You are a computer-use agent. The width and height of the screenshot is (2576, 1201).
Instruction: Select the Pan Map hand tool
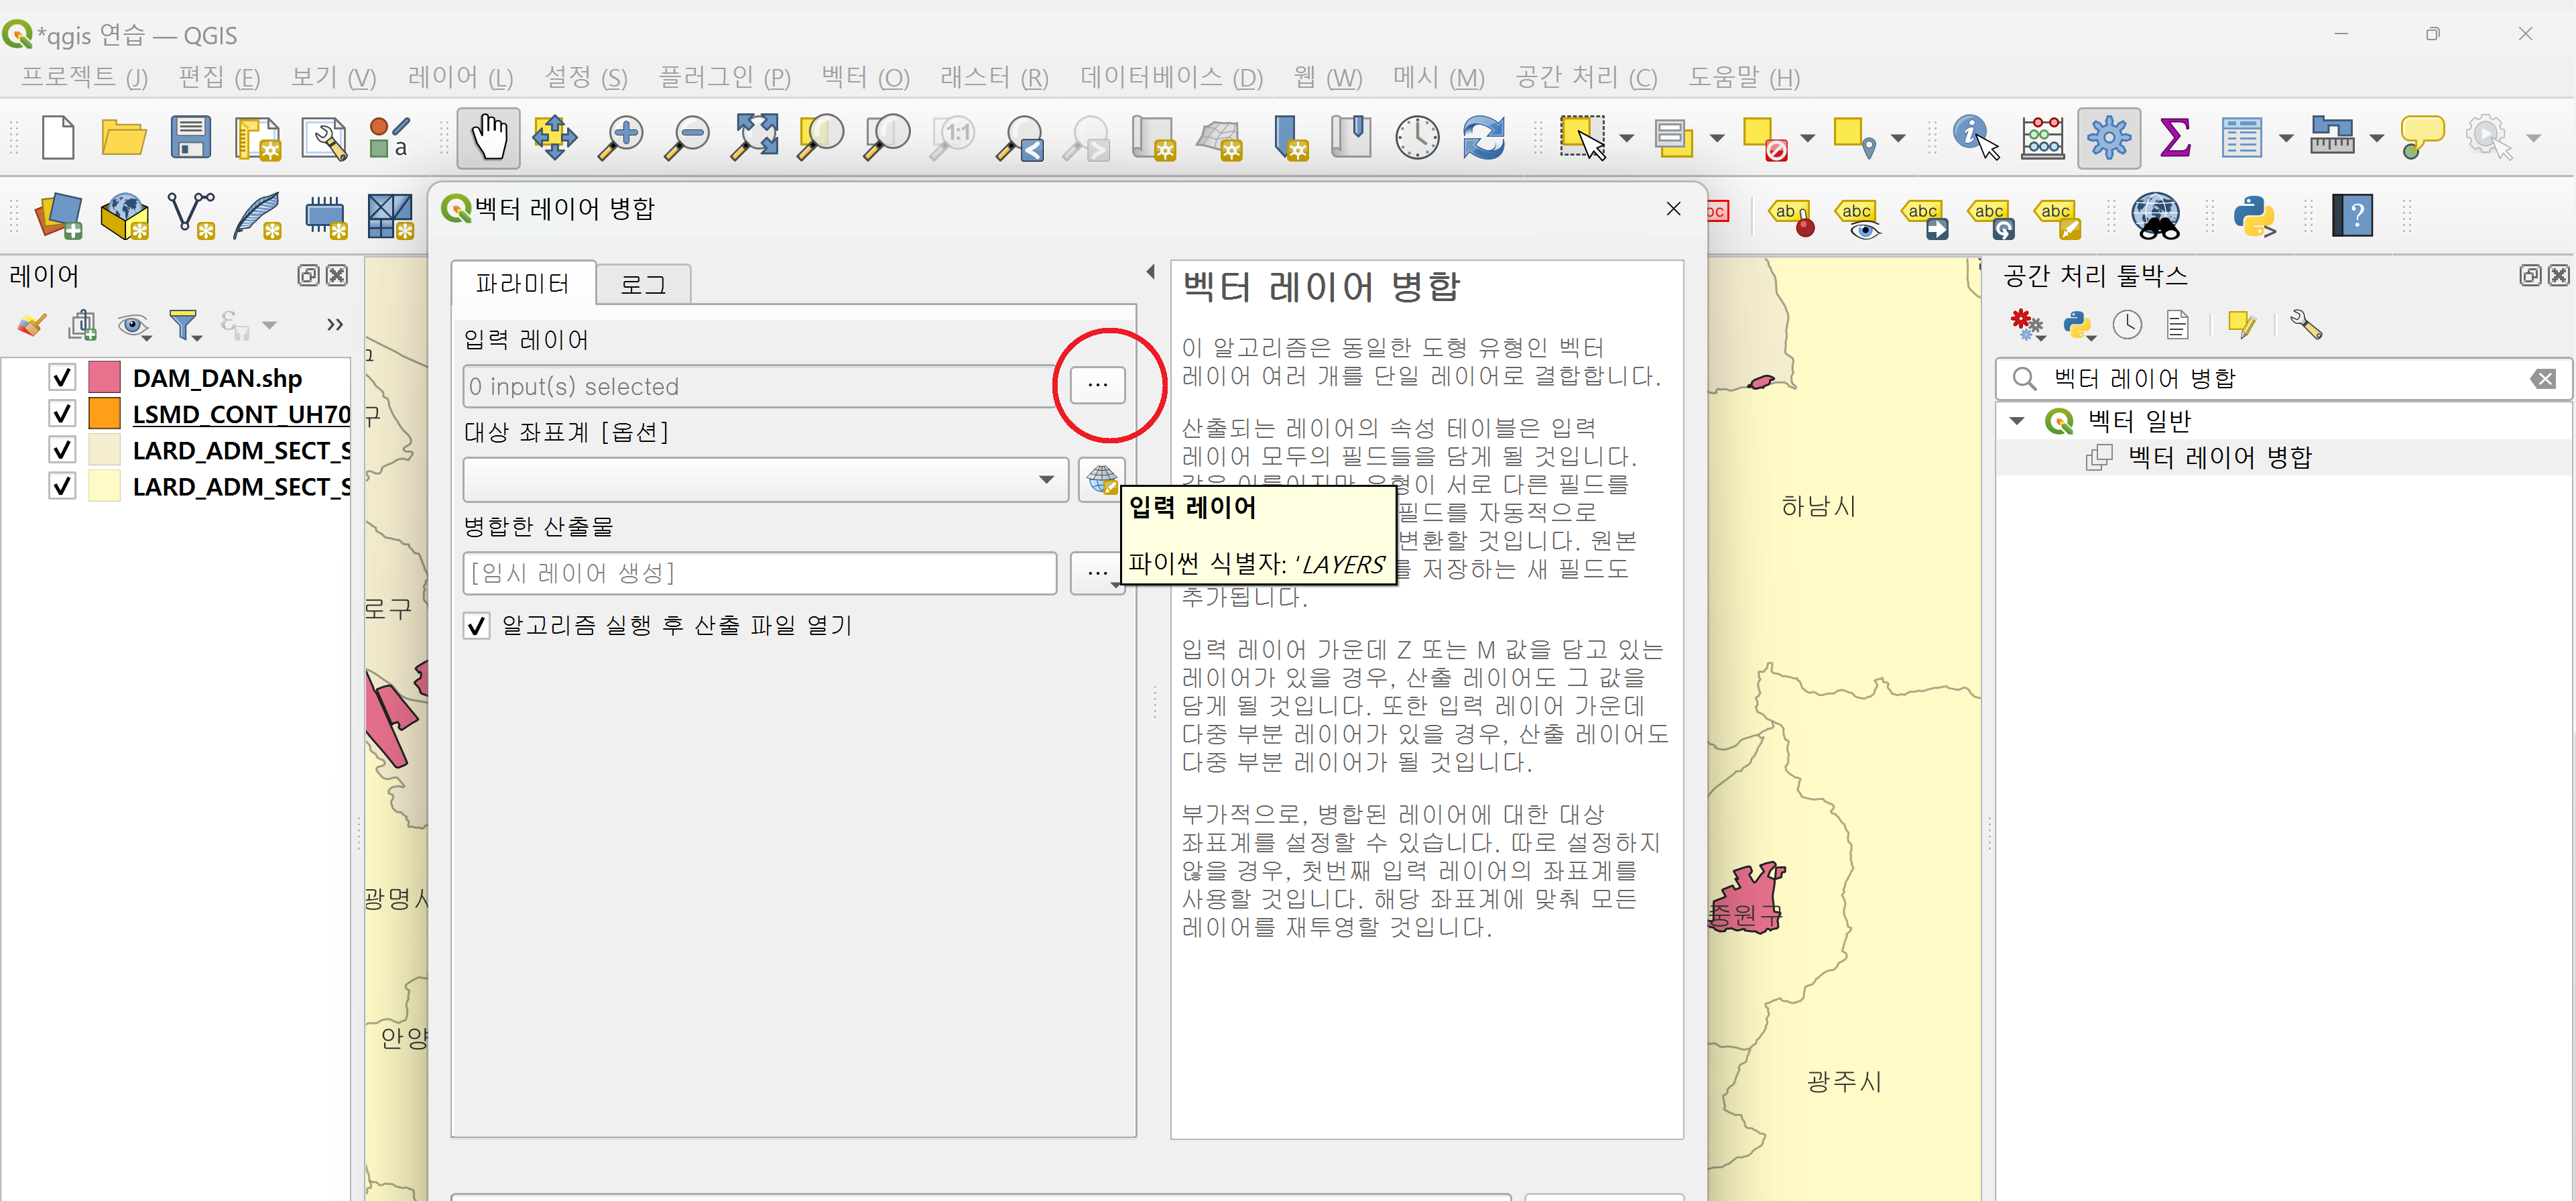pos(488,138)
